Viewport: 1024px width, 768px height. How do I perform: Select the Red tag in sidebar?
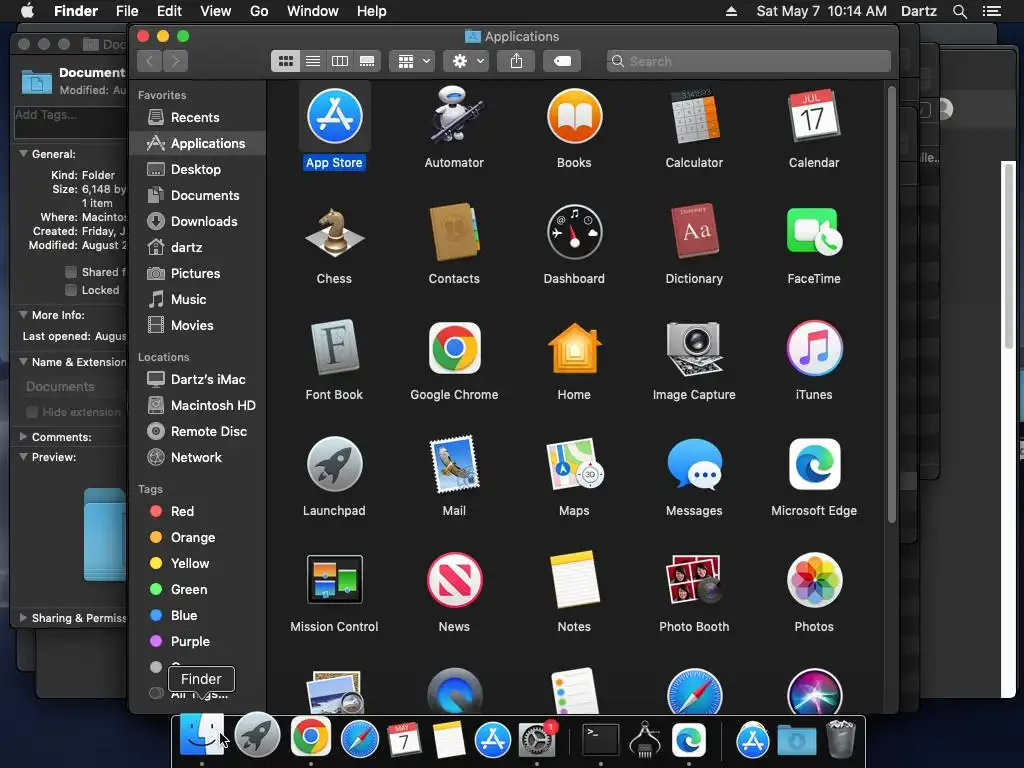(x=197, y=511)
